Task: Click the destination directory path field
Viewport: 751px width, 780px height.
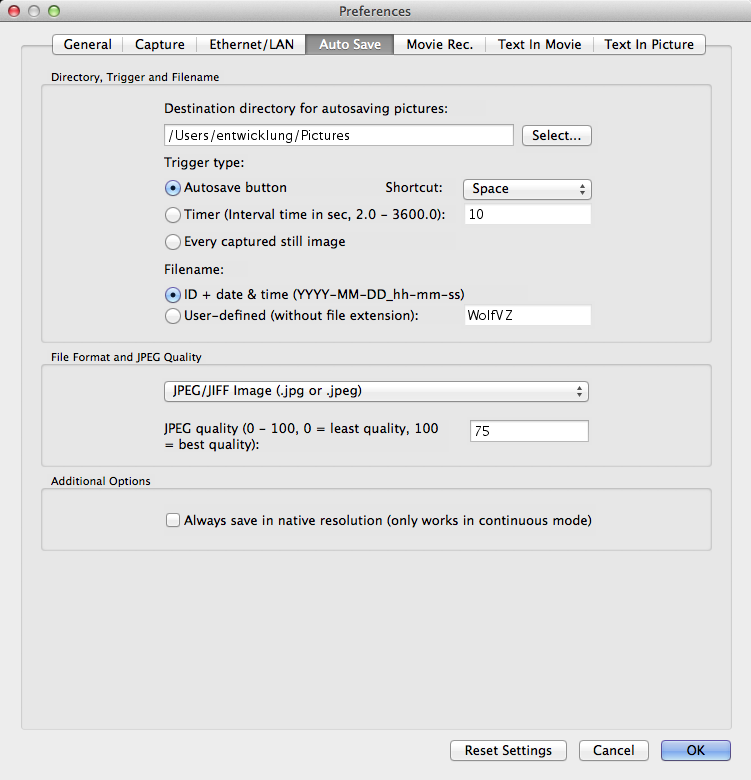Action: 338,135
